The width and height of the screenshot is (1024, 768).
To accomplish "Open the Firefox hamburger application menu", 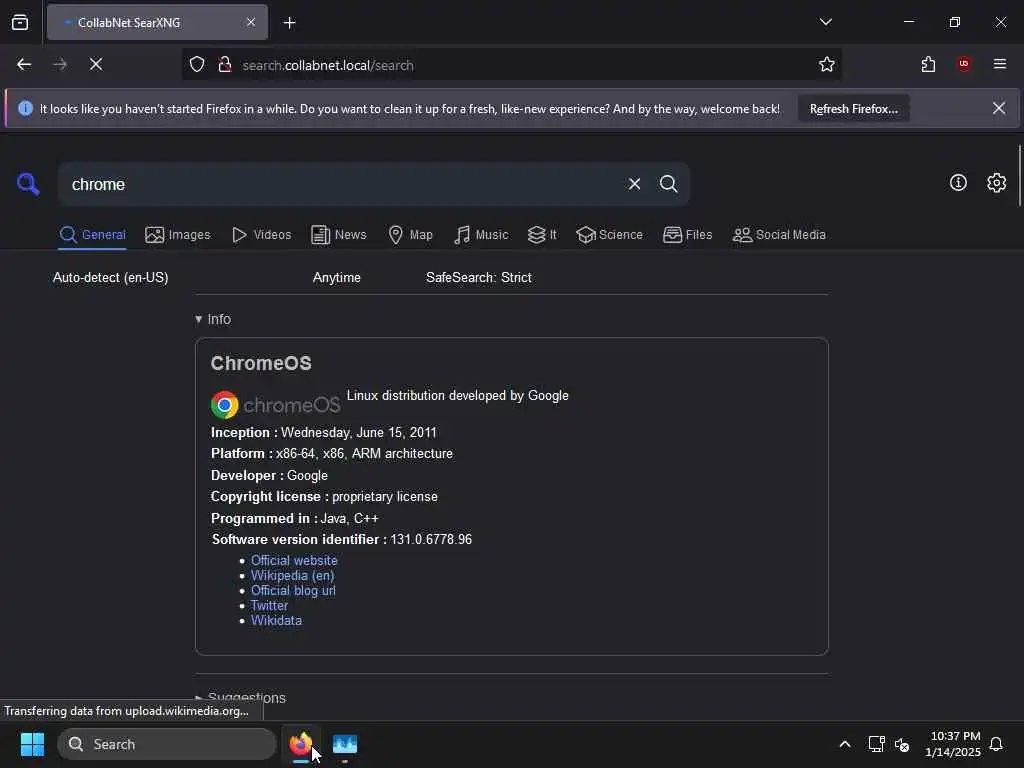I will (x=1000, y=64).
